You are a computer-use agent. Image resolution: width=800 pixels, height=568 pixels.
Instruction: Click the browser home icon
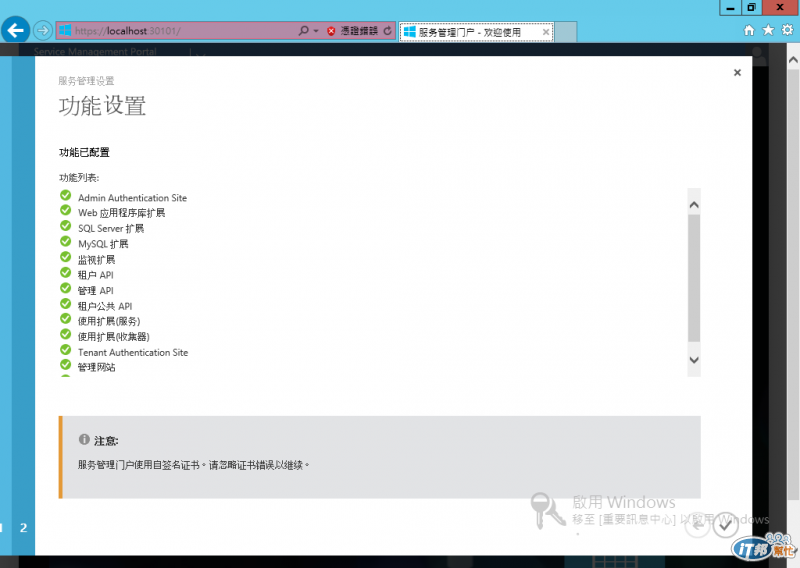pyautogui.click(x=749, y=31)
